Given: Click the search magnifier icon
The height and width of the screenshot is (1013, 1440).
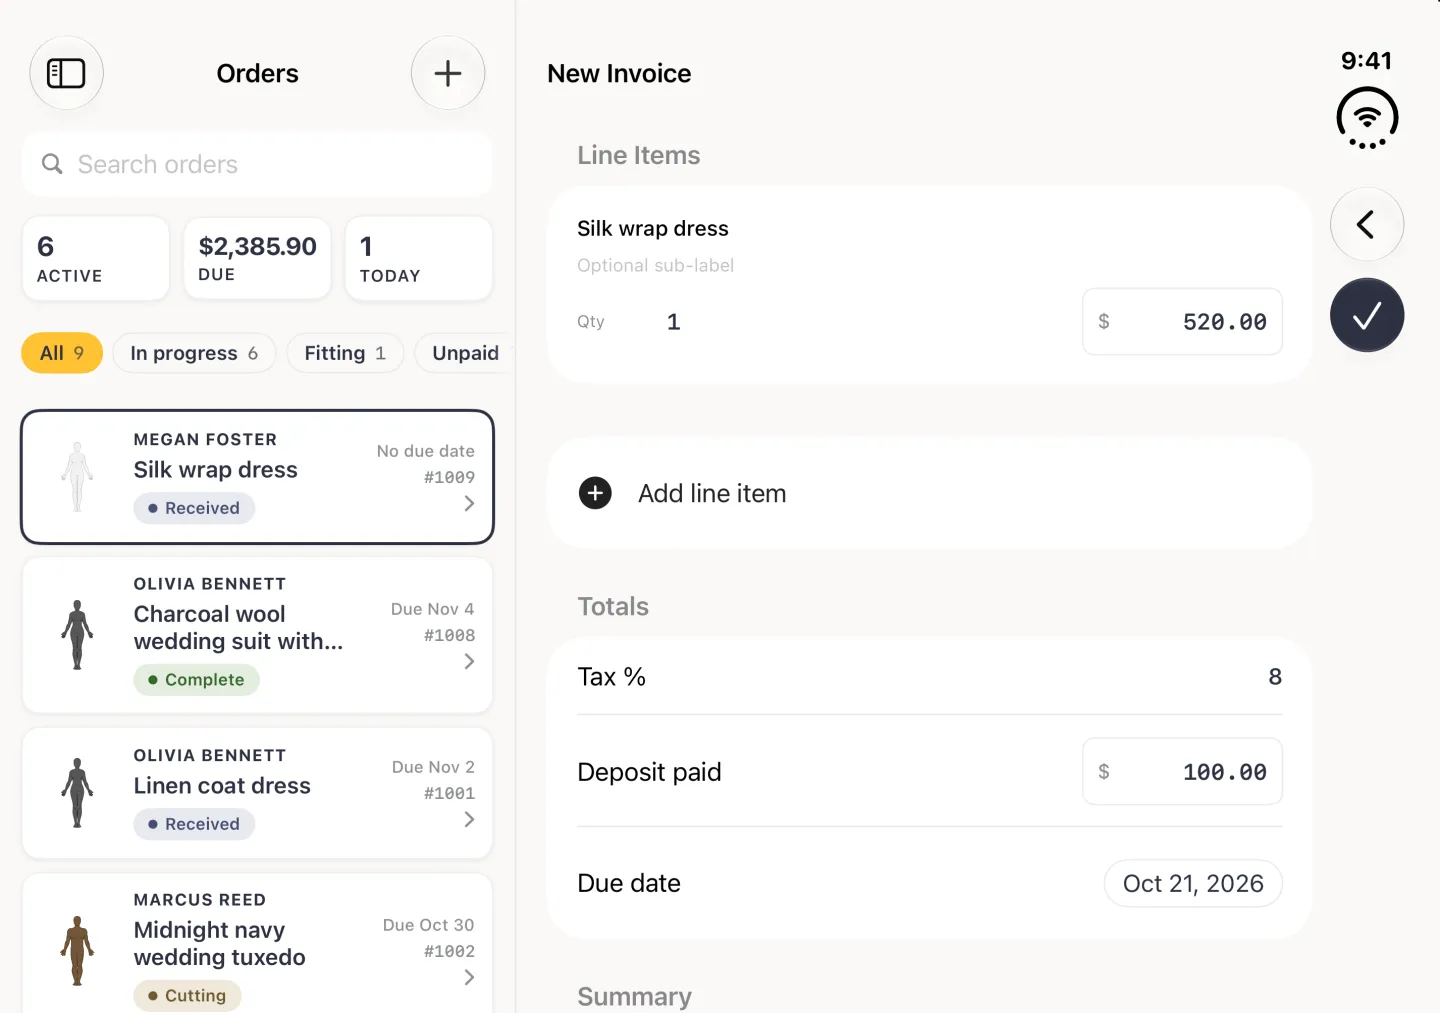Looking at the screenshot, I should click(52, 164).
